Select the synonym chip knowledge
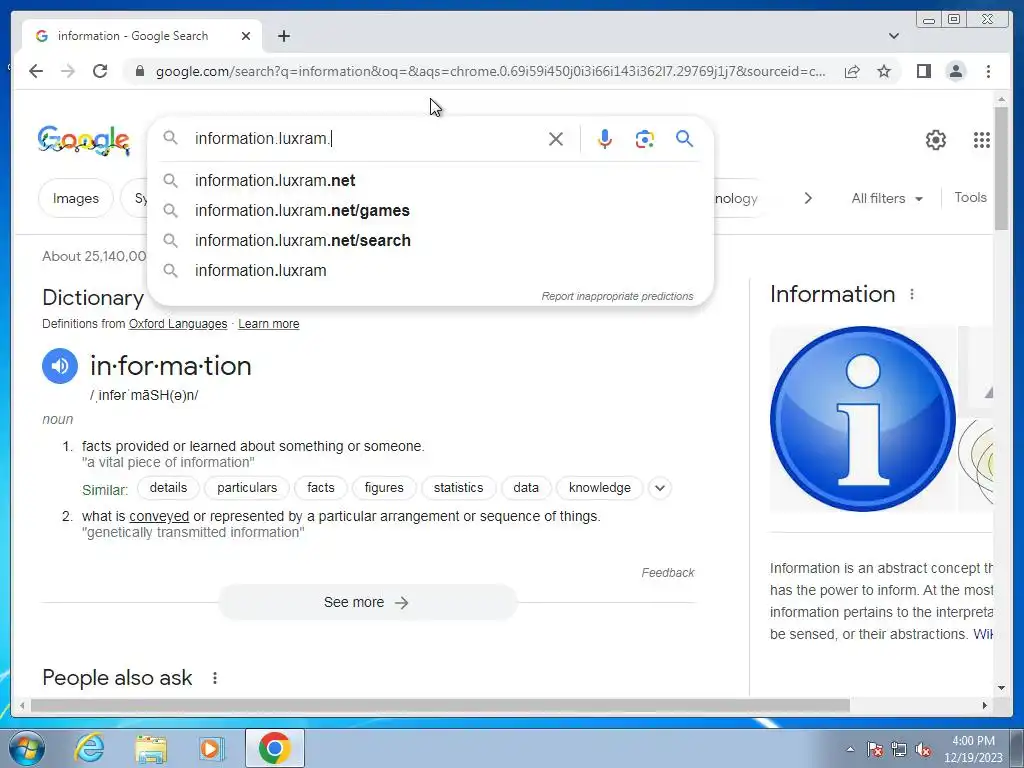Viewport: 1024px width, 768px height. click(600, 488)
